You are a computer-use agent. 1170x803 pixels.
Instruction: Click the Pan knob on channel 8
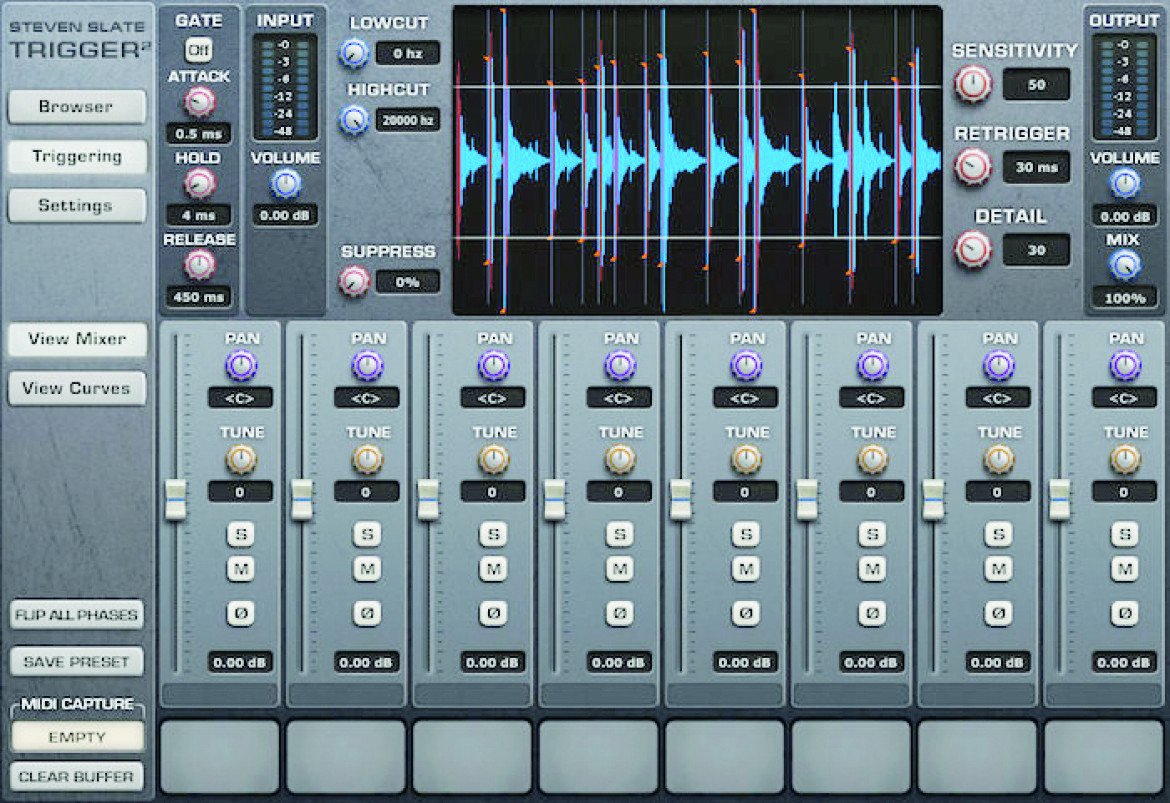point(1125,366)
